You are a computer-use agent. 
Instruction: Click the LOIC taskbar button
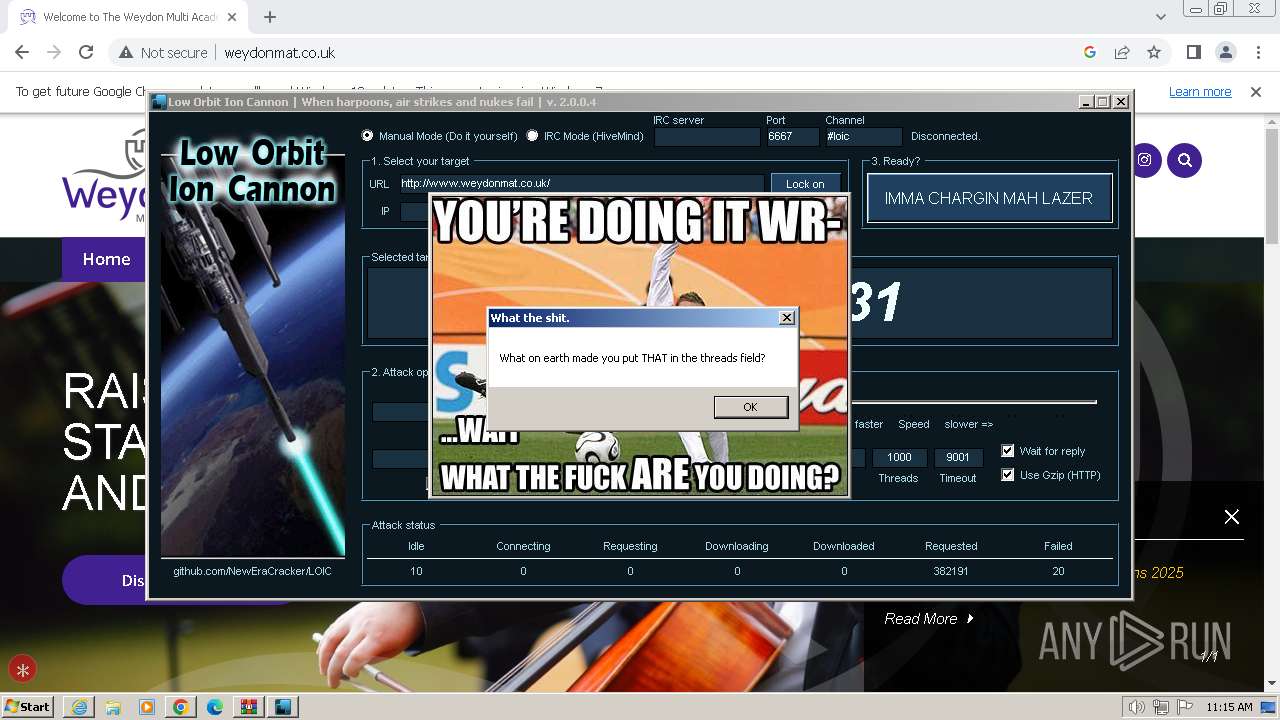coord(283,707)
